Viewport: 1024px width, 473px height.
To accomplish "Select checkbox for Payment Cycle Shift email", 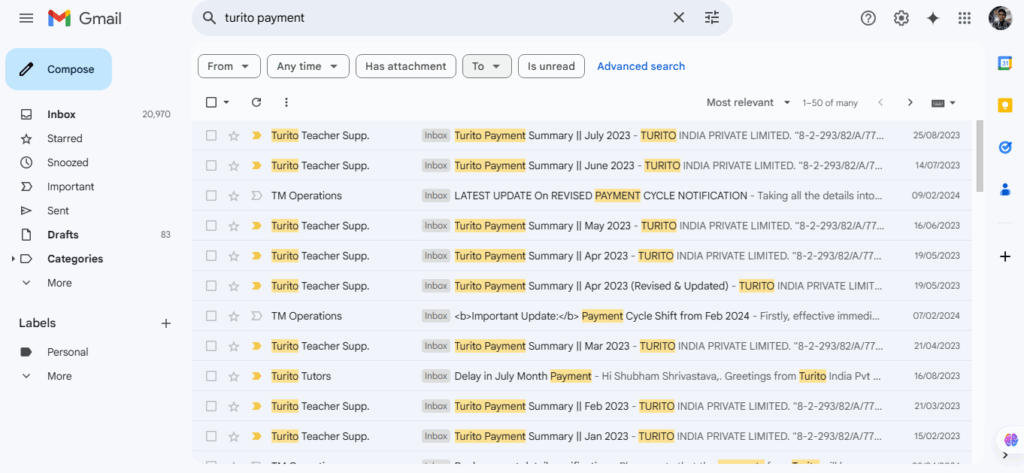I will point(211,316).
